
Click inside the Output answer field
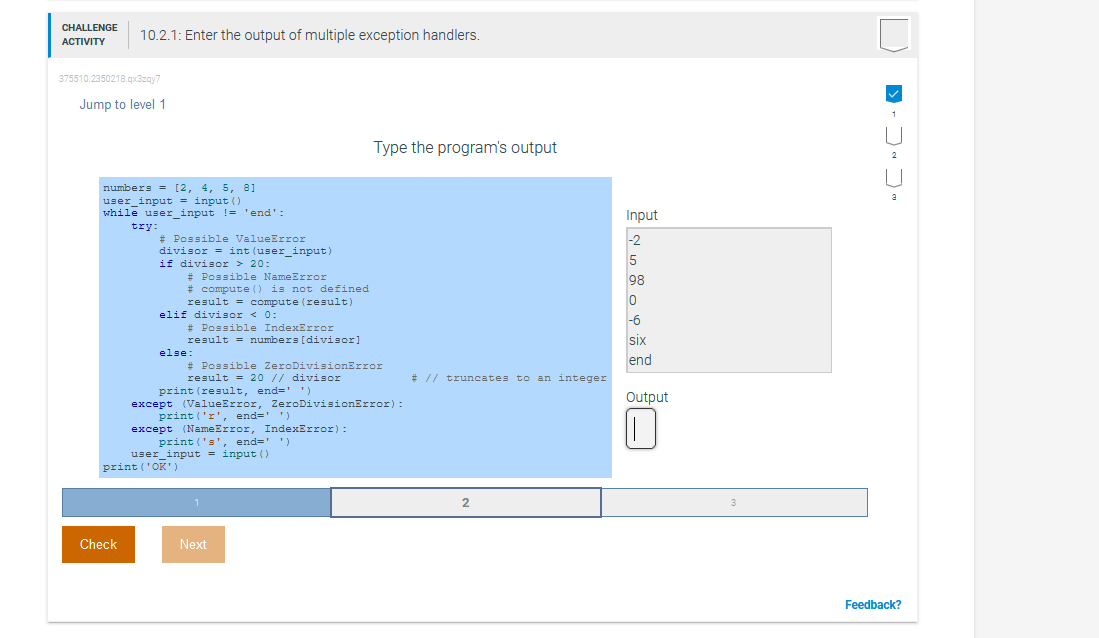pos(641,428)
